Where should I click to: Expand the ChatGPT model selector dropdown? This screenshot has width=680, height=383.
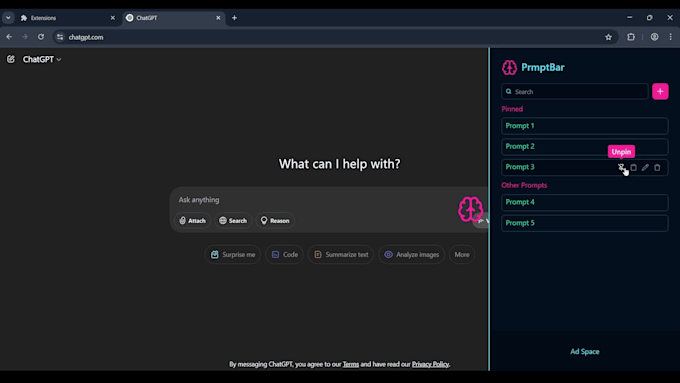[42, 59]
